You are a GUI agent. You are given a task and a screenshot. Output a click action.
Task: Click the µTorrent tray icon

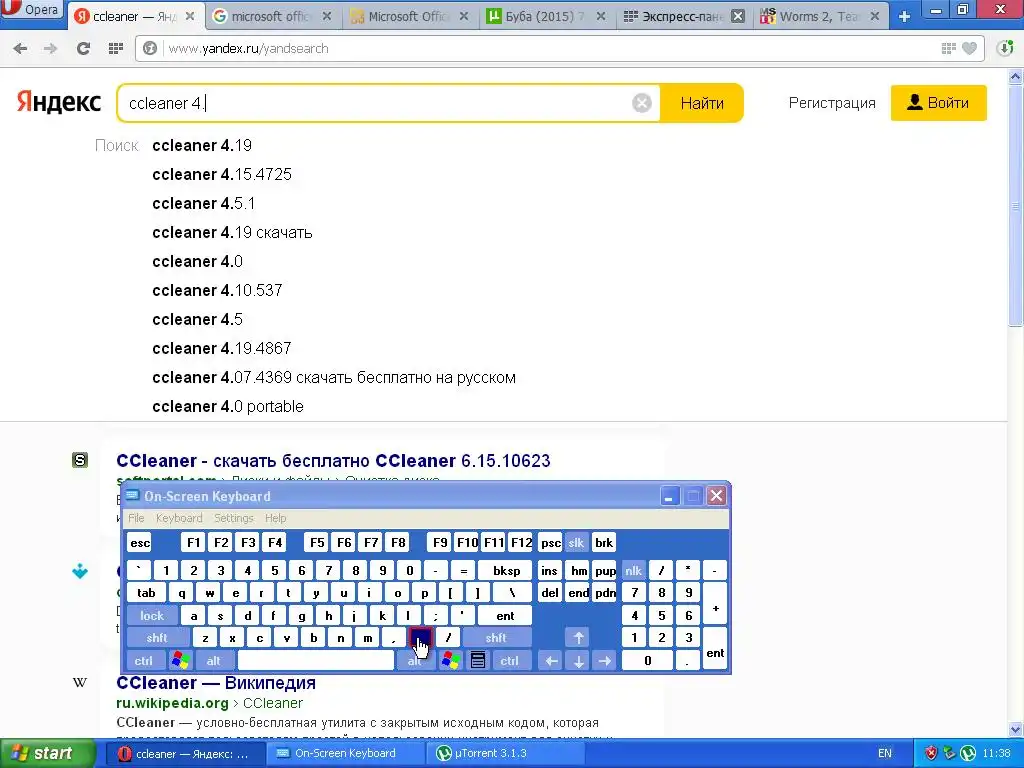coord(968,754)
